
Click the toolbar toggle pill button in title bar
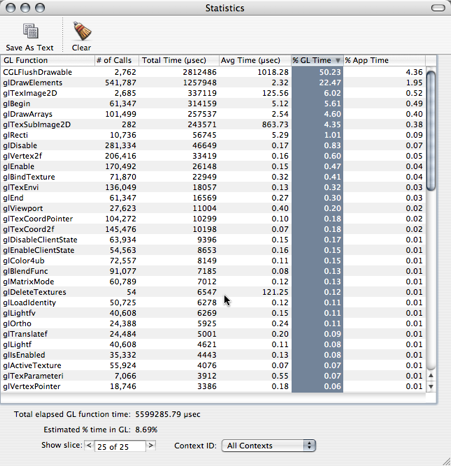coord(438,8)
